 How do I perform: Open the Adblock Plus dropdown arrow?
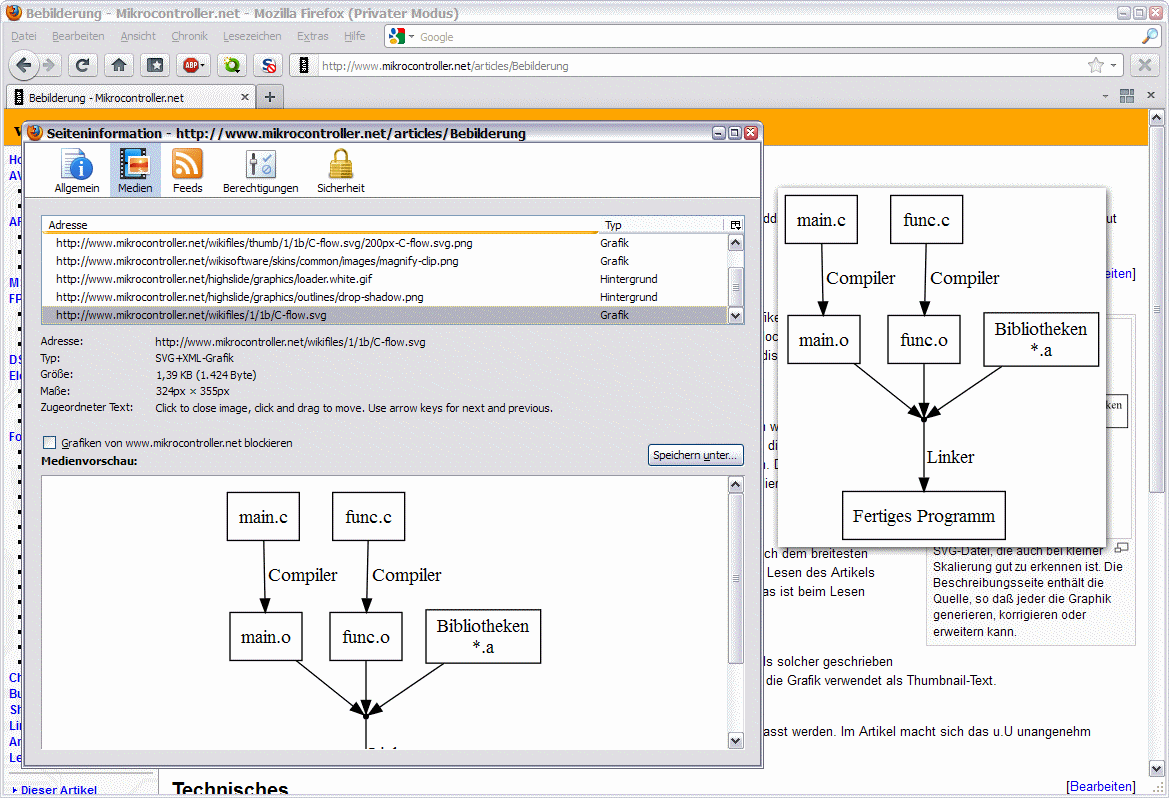click(x=202, y=66)
